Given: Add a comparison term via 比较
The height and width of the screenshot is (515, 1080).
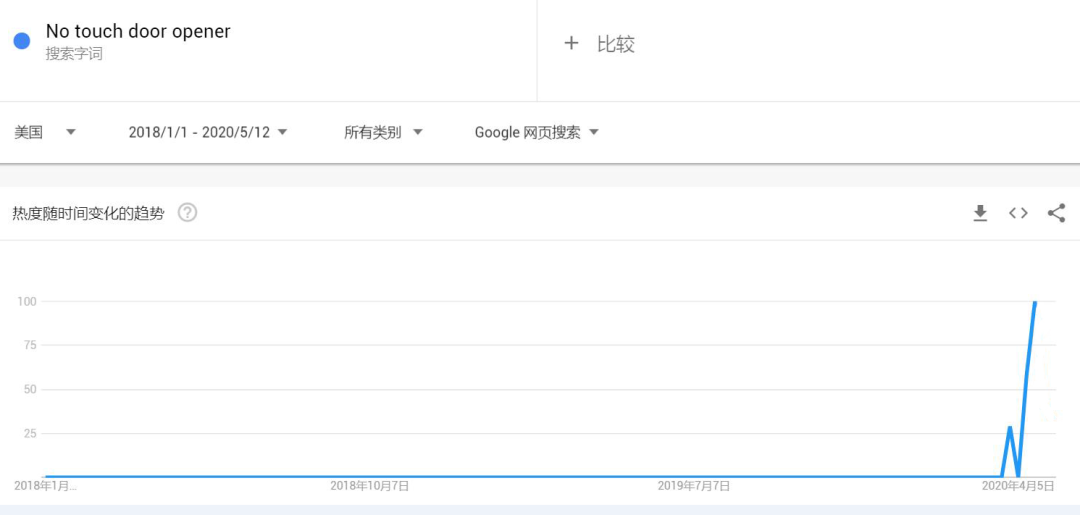Looking at the screenshot, I should coord(616,44).
